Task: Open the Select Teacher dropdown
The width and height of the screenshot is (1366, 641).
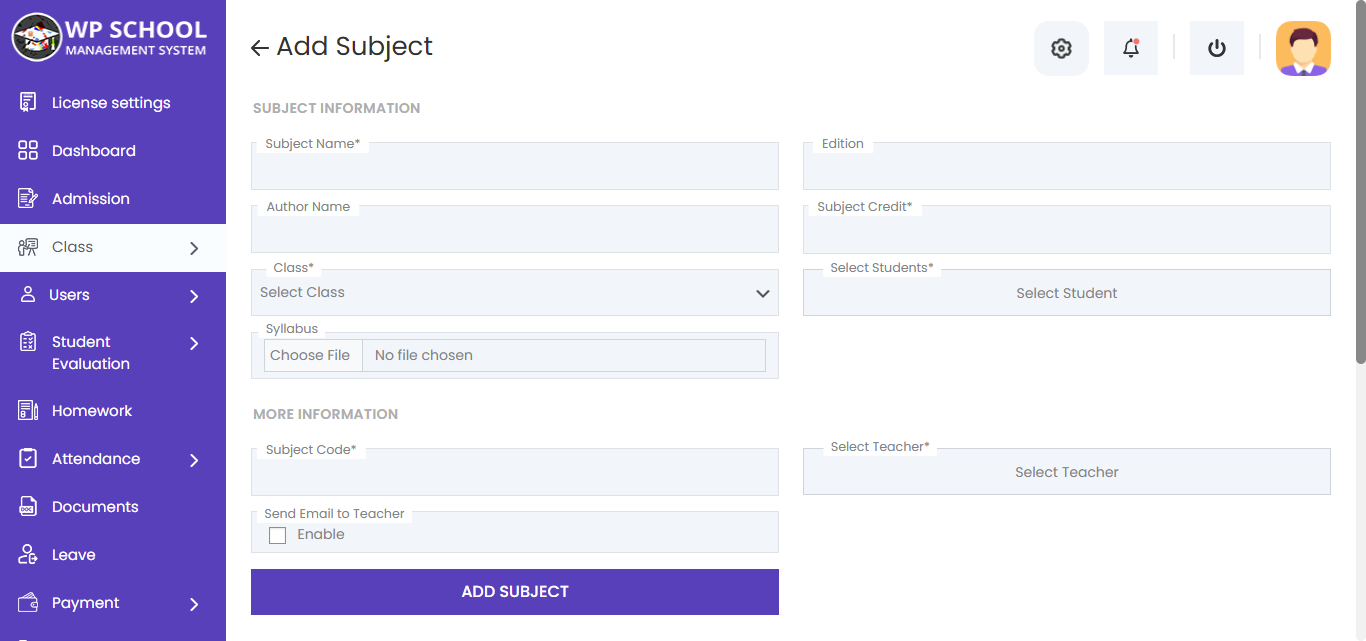Action: pyautogui.click(x=1066, y=472)
